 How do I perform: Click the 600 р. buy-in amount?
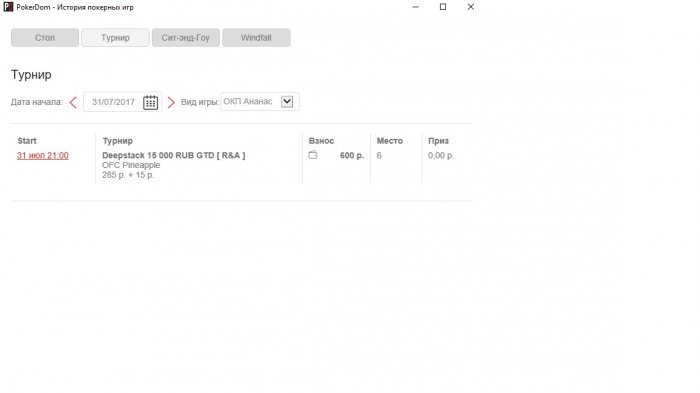click(352, 155)
